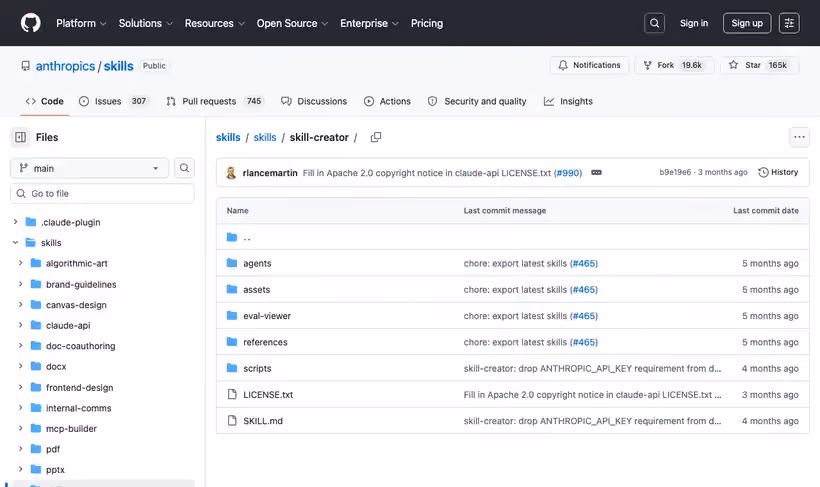Click the Sign in link
The image size is (820, 487).
click(x=694, y=23)
